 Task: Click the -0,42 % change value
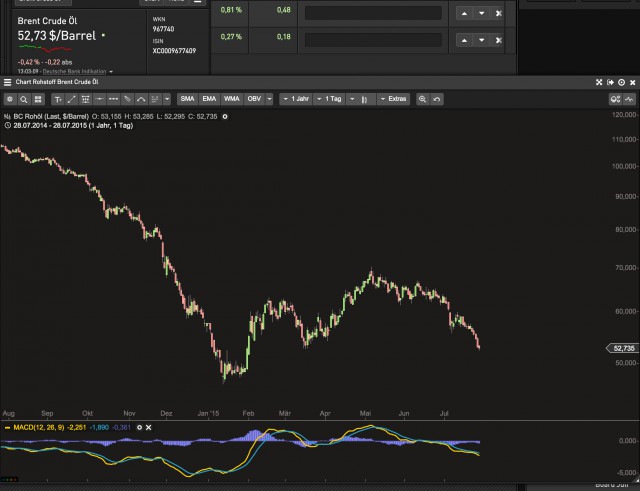[29, 62]
